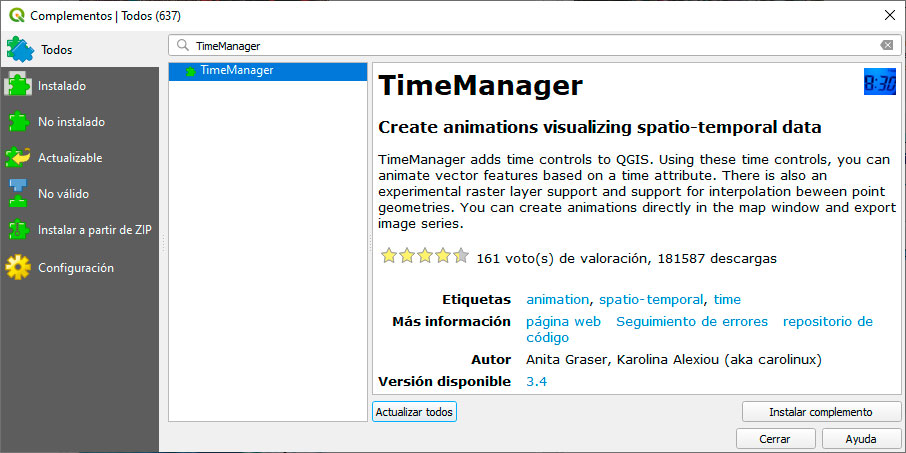906x453 pixels.
Task: Click the No instalado green puzzle icon
Action: click(x=19, y=122)
